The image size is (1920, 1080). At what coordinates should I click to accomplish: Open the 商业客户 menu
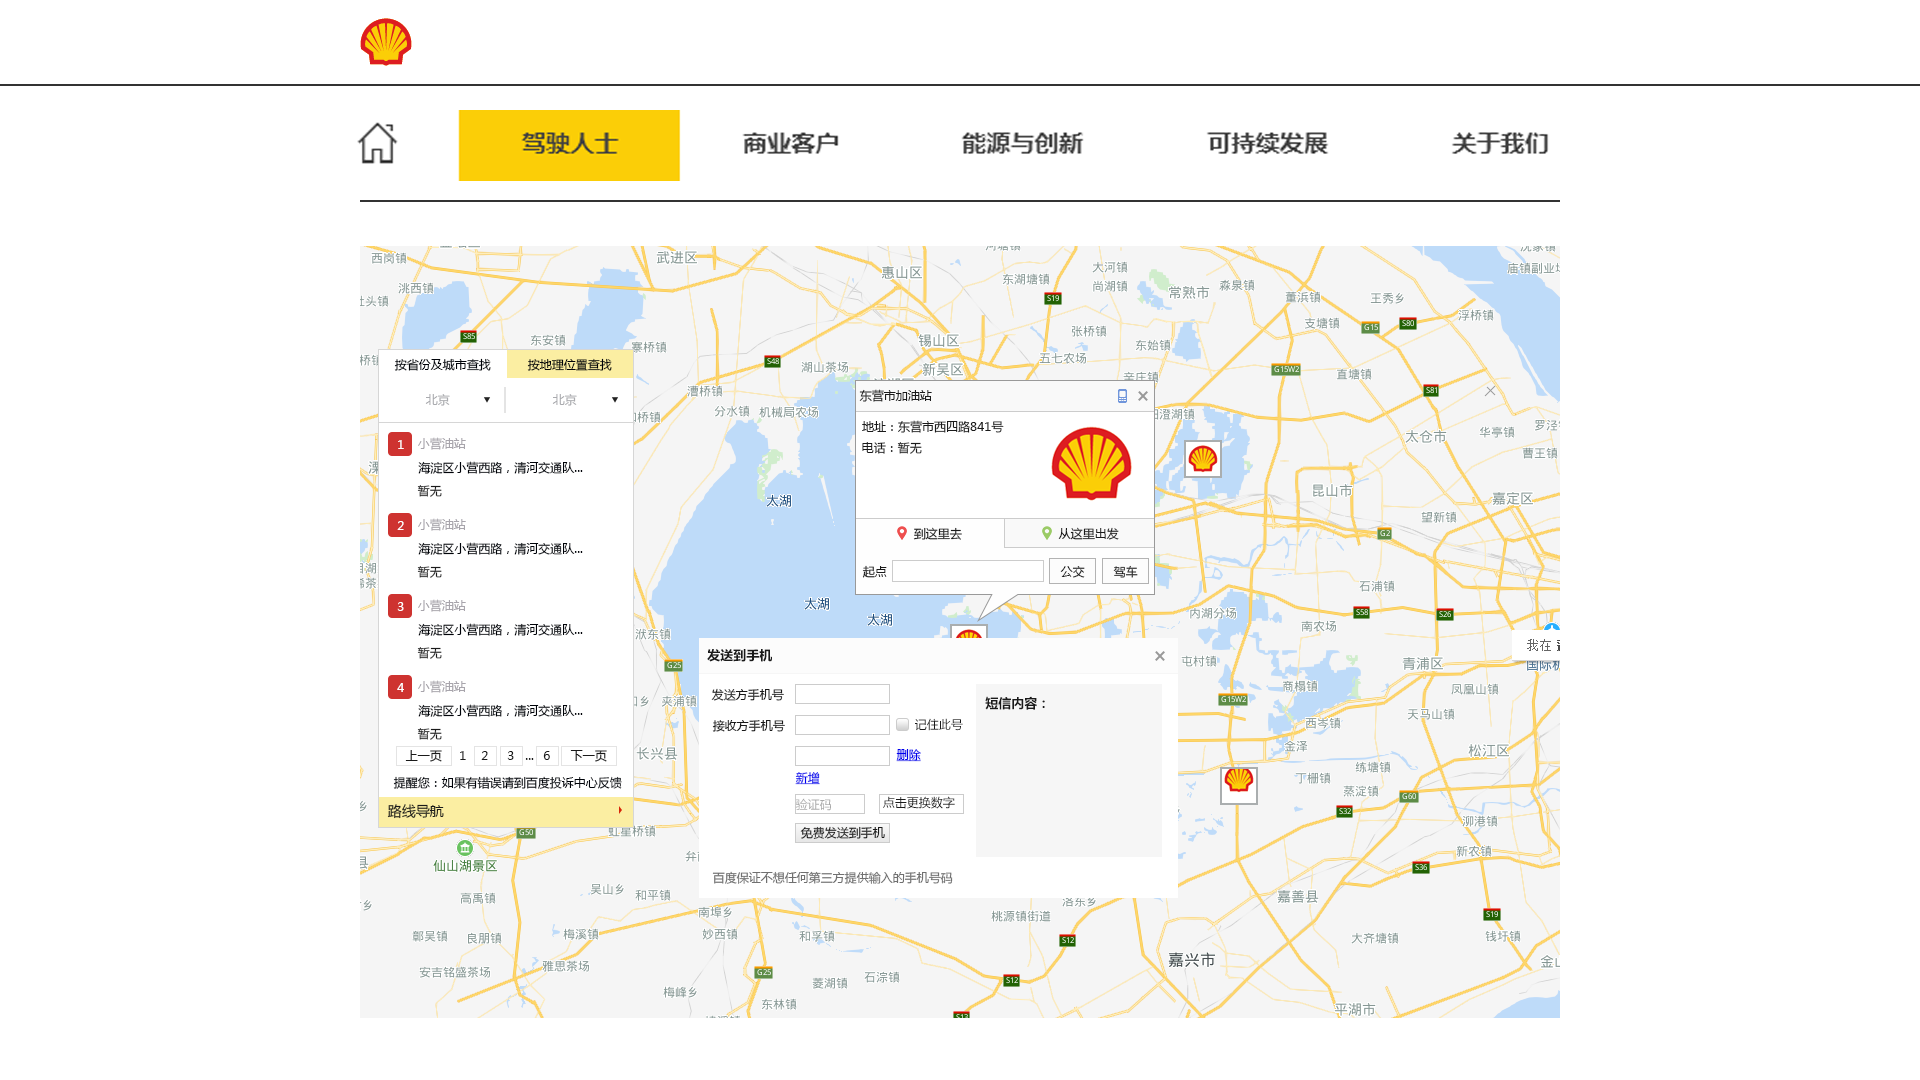[790, 144]
